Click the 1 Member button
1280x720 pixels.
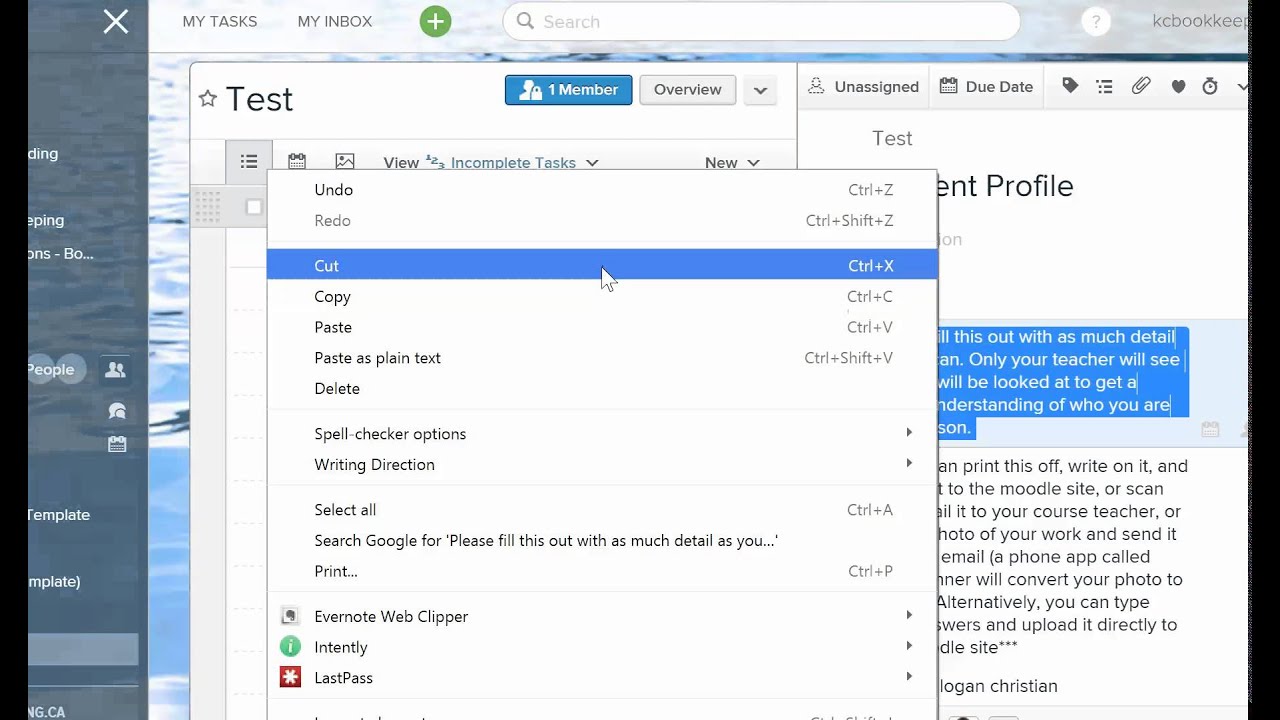pyautogui.click(x=568, y=89)
